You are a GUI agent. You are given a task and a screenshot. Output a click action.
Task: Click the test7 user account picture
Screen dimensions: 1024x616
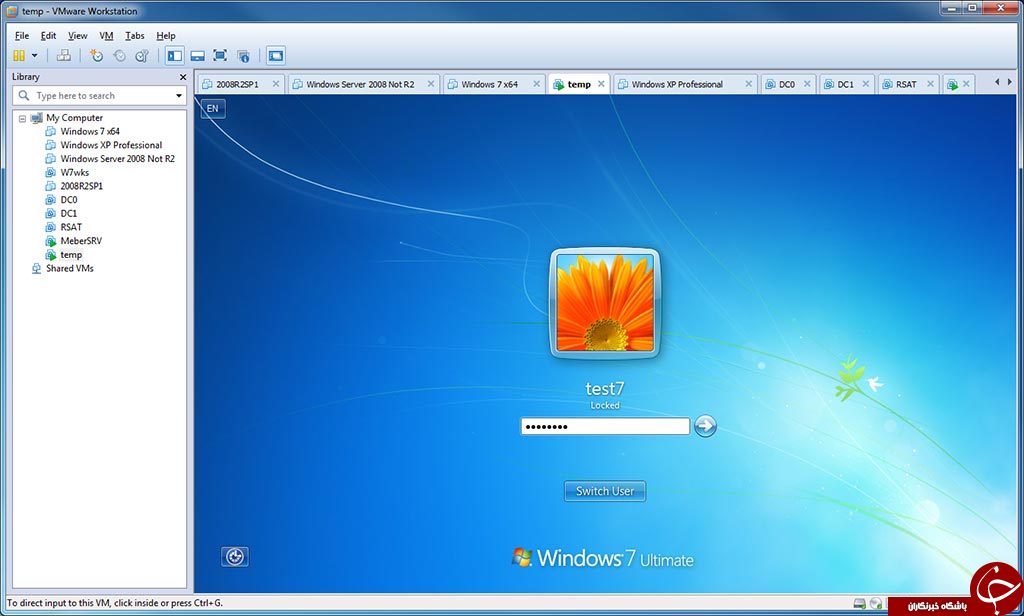tap(605, 303)
